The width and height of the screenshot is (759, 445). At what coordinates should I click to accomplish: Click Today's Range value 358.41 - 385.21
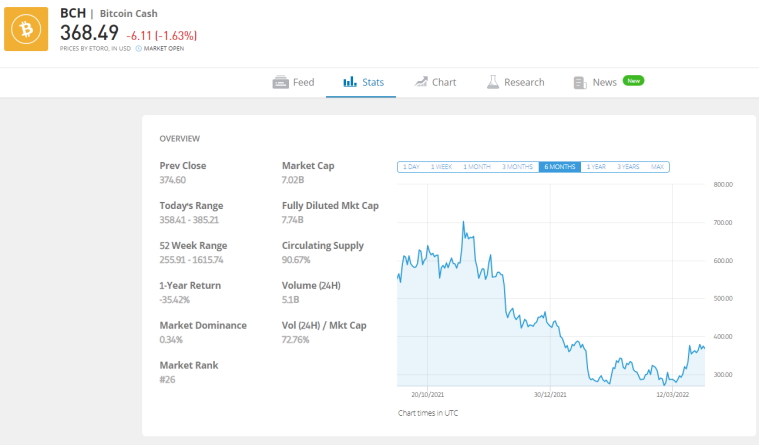(x=189, y=220)
